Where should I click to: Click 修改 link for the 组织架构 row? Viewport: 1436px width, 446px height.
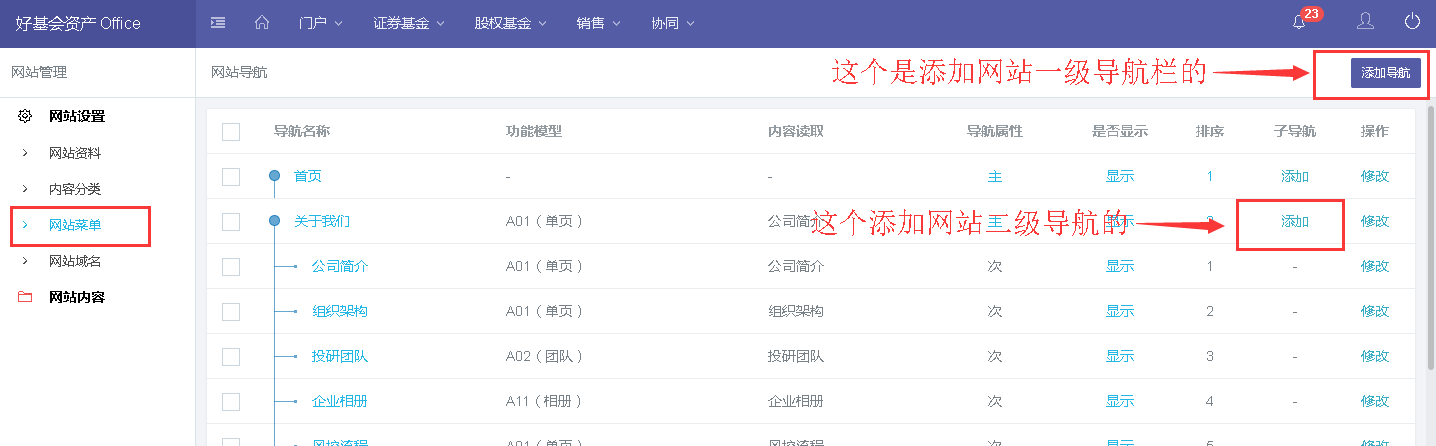click(x=1374, y=311)
